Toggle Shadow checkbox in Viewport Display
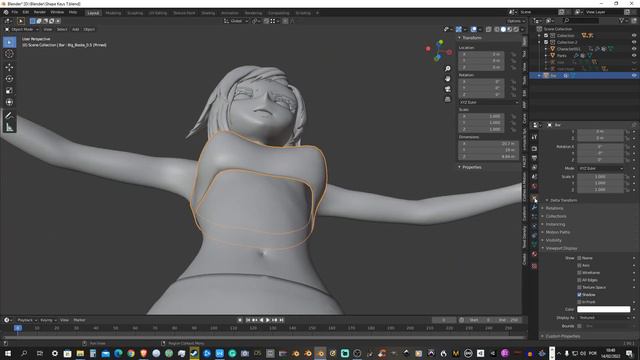 pyautogui.click(x=579, y=295)
